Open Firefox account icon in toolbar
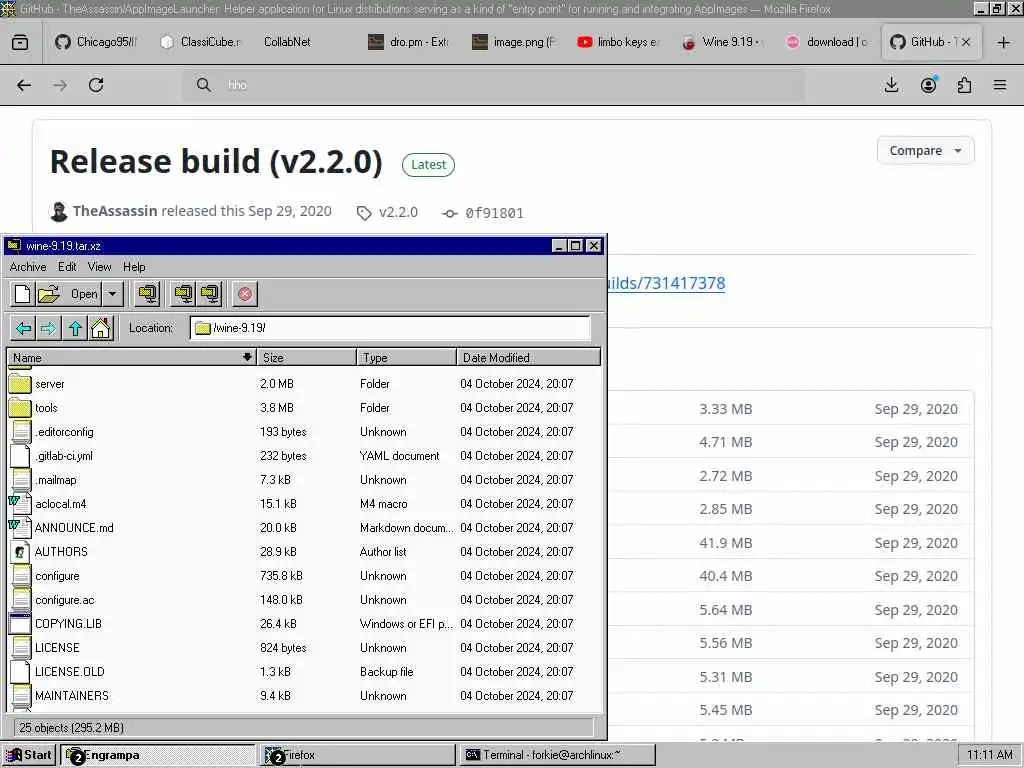The height and width of the screenshot is (768, 1024). (x=928, y=85)
